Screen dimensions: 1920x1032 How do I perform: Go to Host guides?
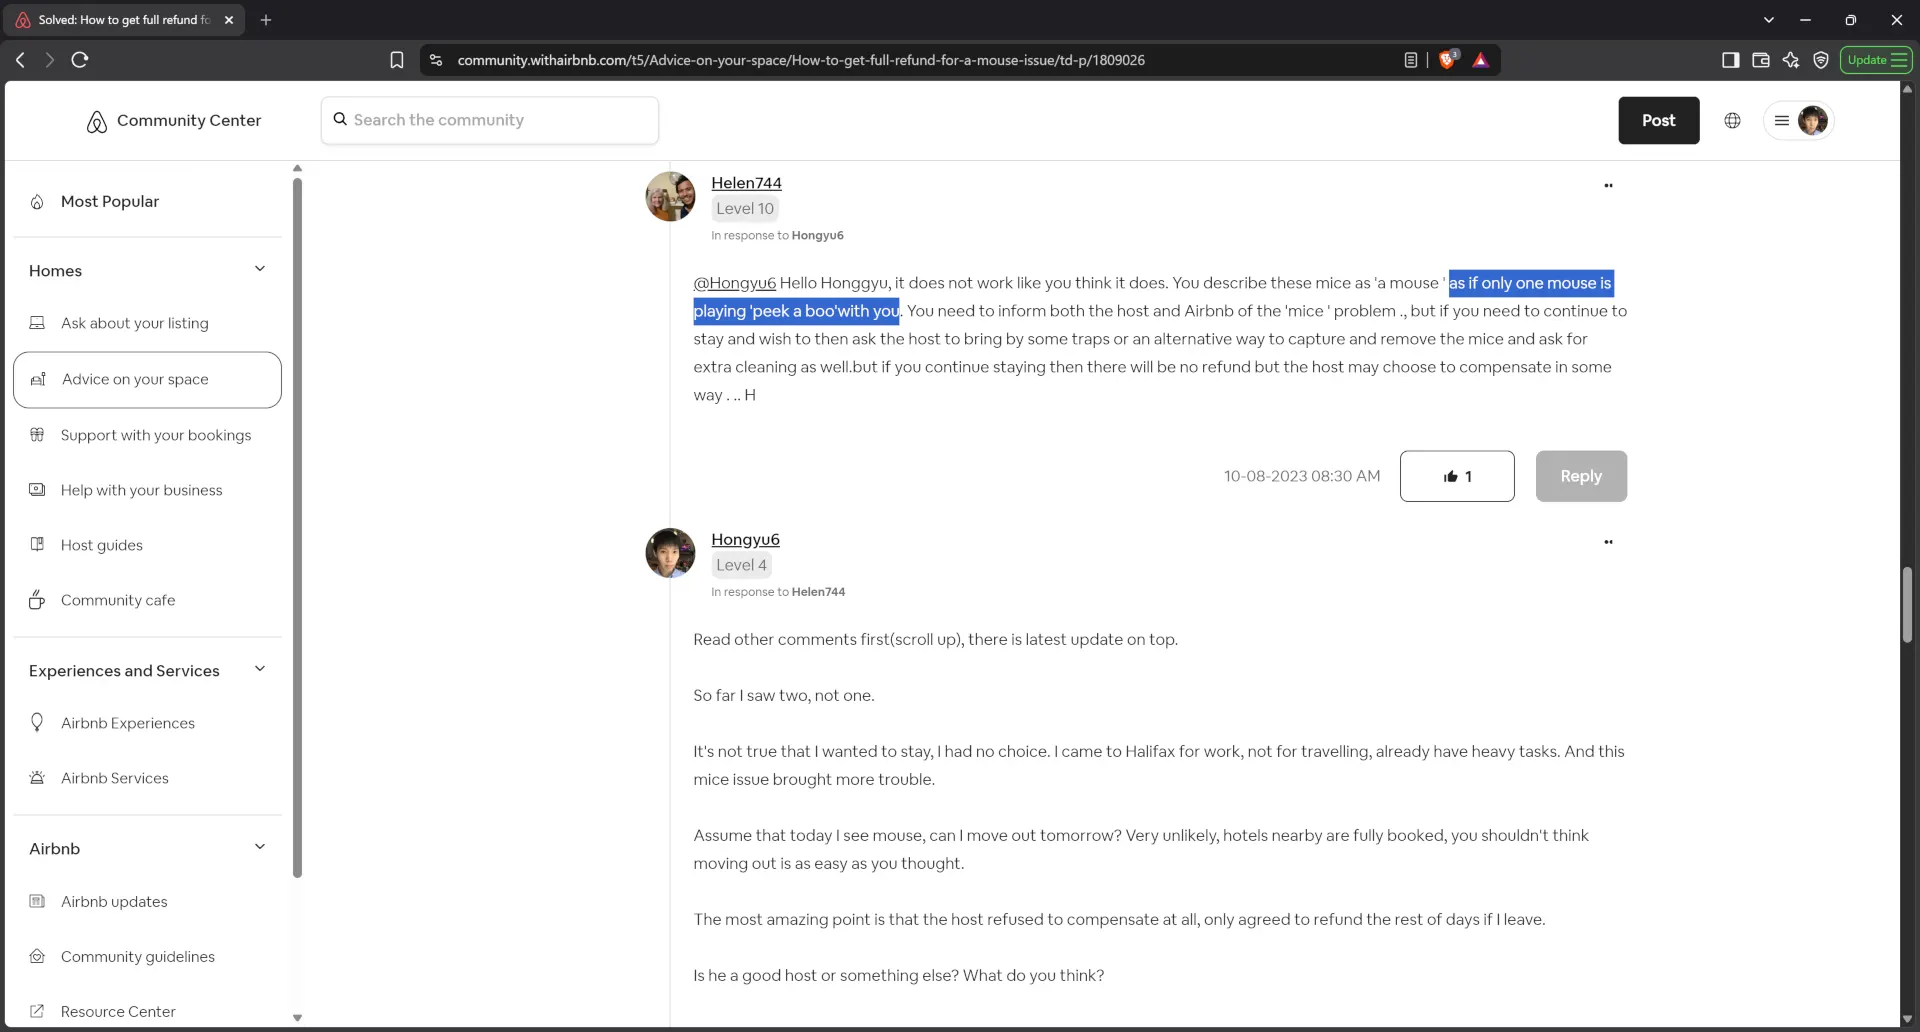click(102, 545)
